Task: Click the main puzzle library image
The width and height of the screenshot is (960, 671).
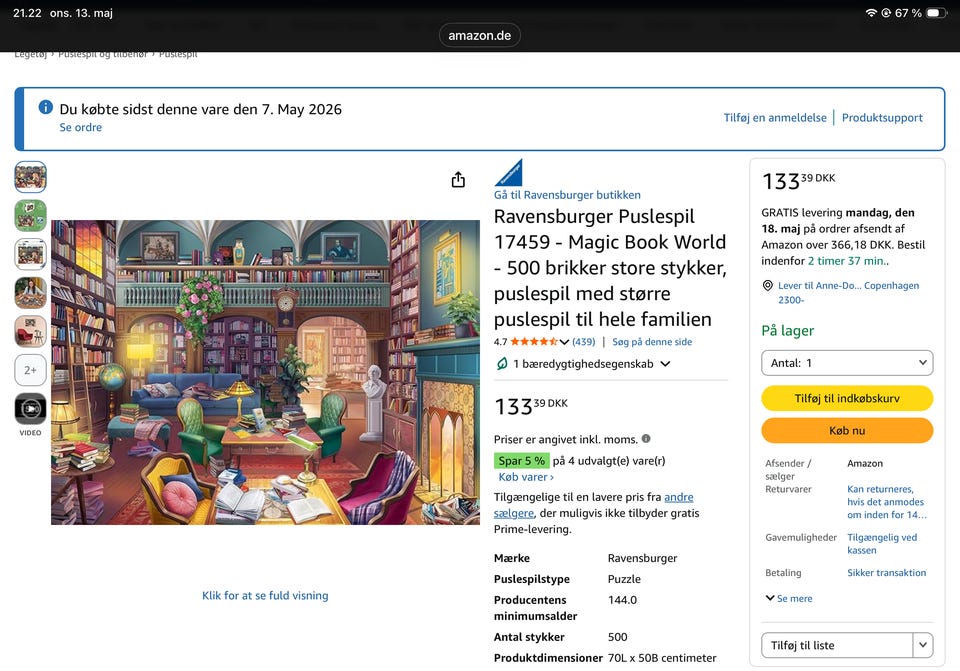Action: click(265, 372)
